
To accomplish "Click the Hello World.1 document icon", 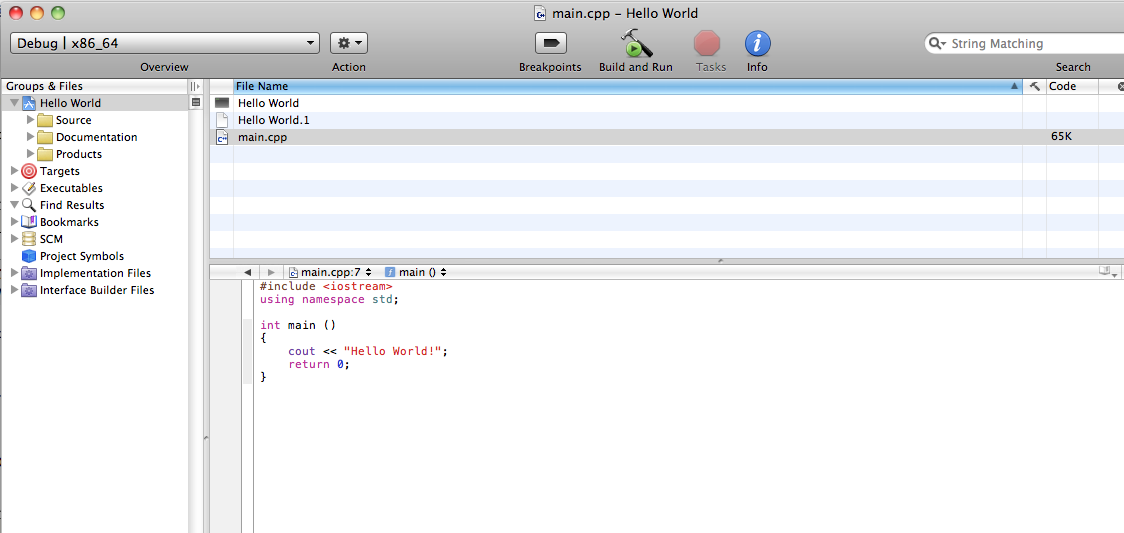I will point(222,120).
